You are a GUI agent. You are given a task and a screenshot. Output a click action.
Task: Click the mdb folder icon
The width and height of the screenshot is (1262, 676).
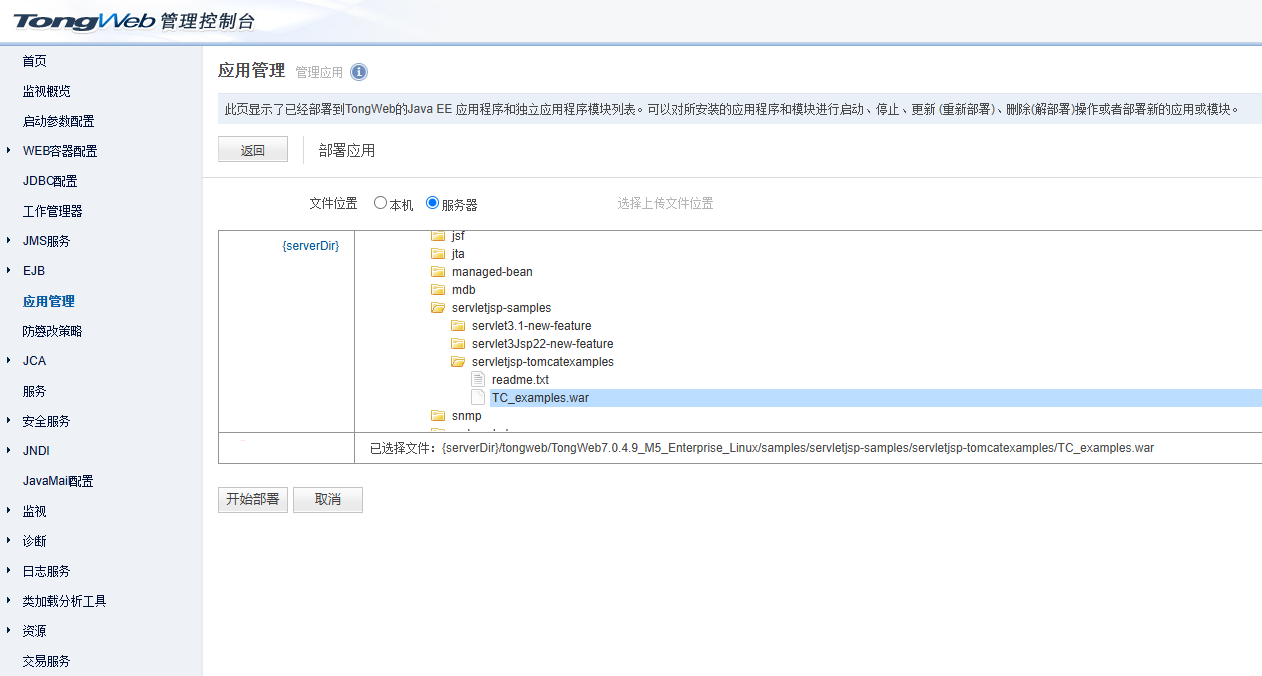tap(438, 290)
